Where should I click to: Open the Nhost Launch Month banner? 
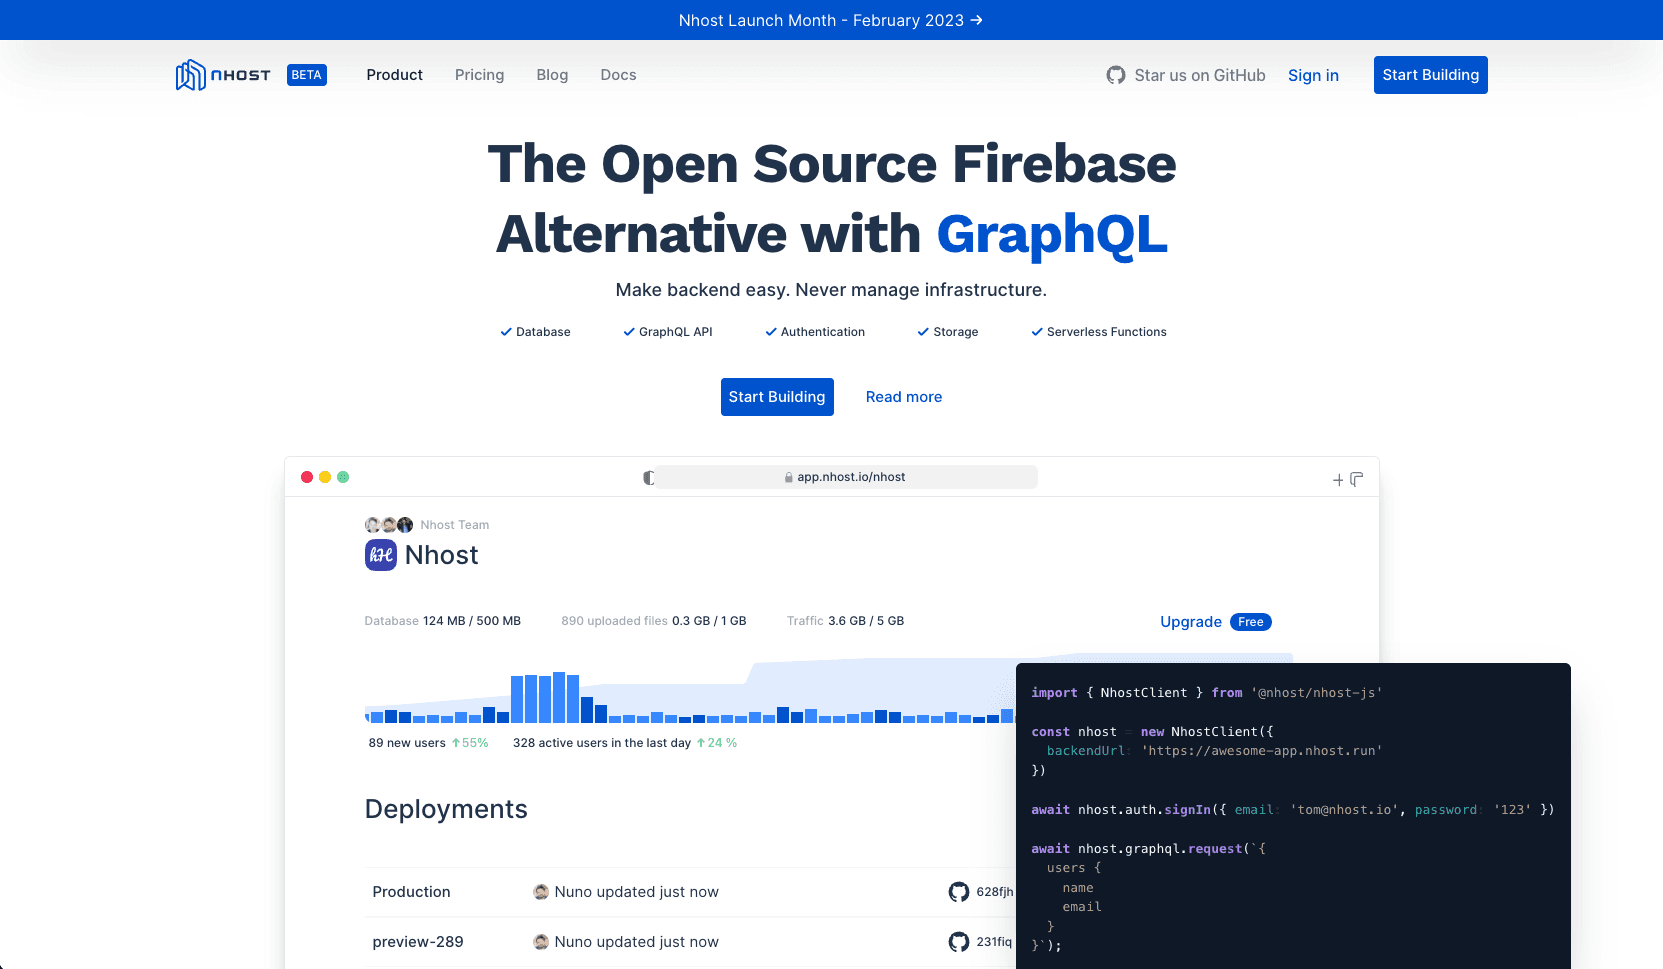pyautogui.click(x=831, y=20)
